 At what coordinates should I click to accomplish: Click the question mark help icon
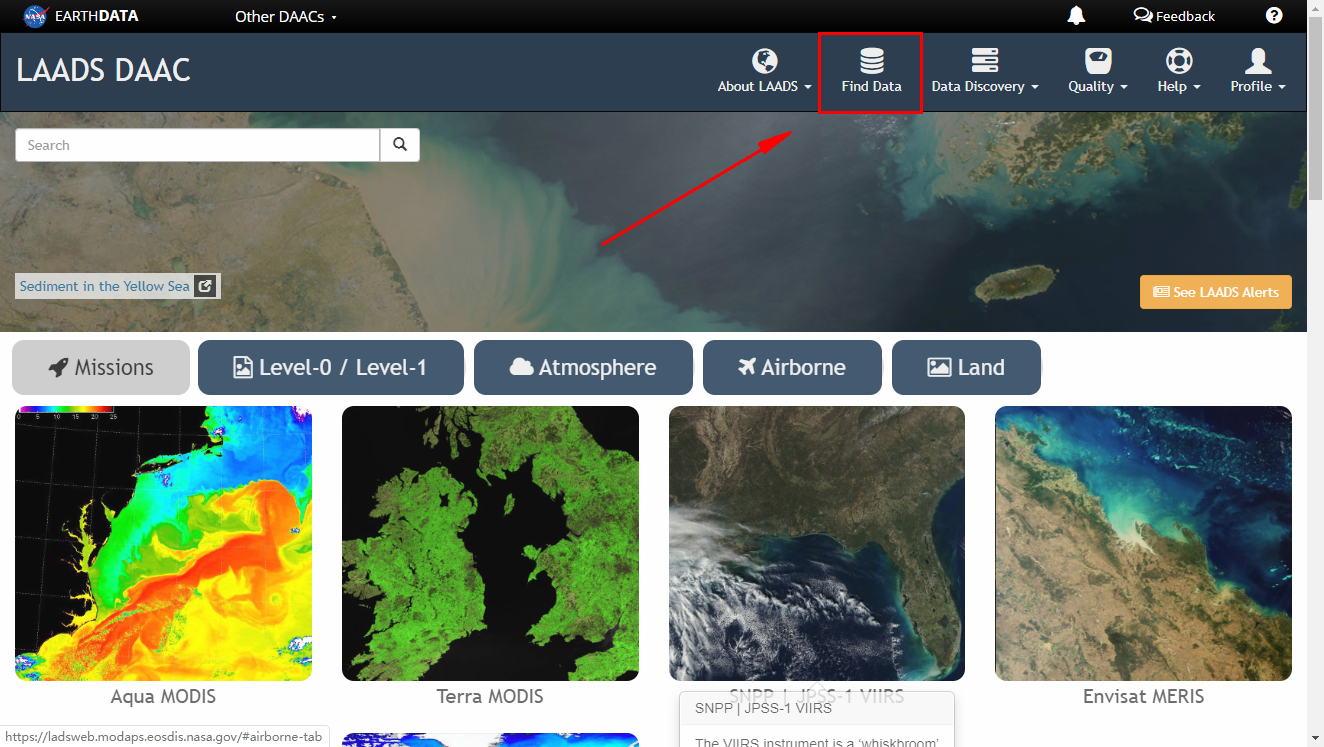point(1274,15)
